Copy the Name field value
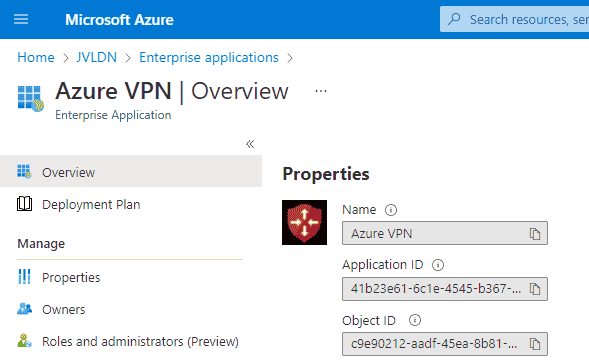This screenshot has width=589, height=361. (535, 234)
